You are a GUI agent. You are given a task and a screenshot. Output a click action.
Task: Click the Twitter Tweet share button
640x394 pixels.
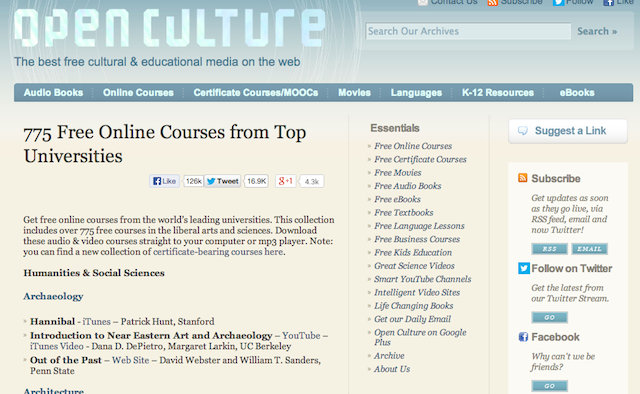(222, 181)
